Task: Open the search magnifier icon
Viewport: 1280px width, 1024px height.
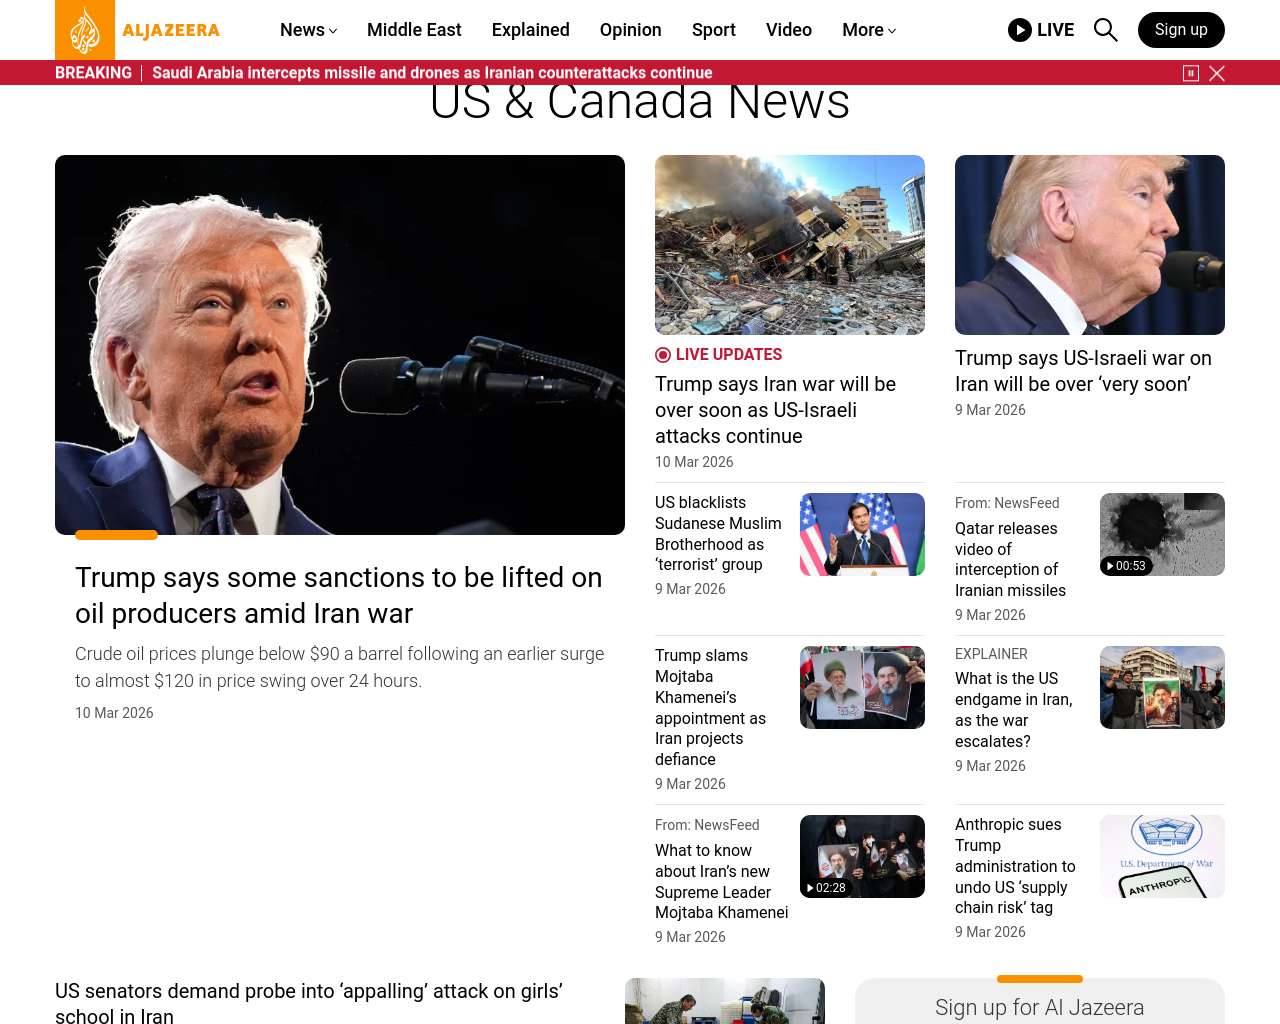Action: coord(1105,30)
